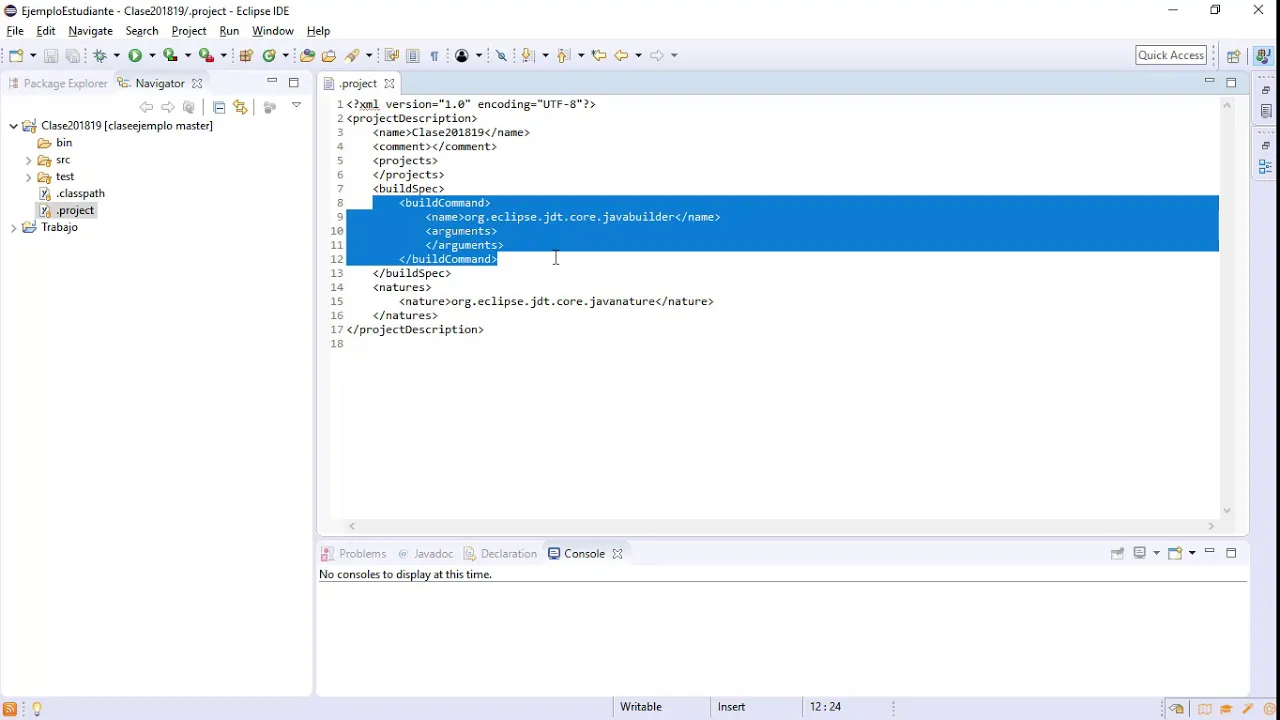Viewport: 1280px width, 720px height.
Task: Click the Open Task folder icon
Action: tap(328, 56)
